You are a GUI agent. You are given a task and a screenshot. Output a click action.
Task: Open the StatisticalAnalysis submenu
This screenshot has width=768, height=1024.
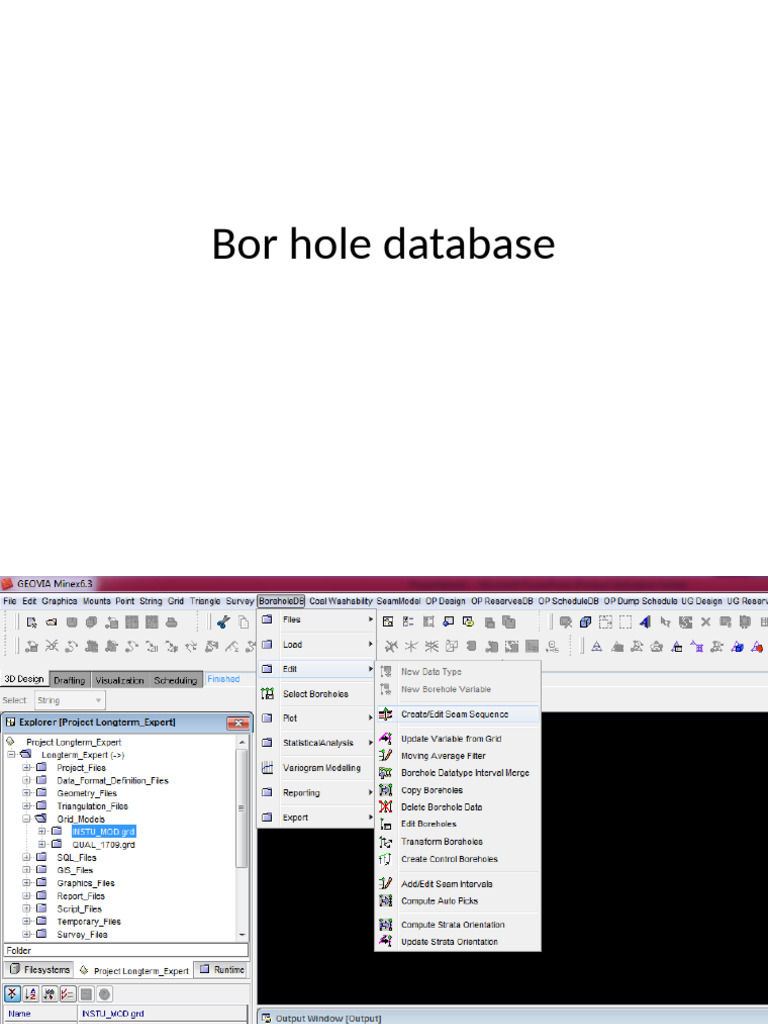(317, 743)
